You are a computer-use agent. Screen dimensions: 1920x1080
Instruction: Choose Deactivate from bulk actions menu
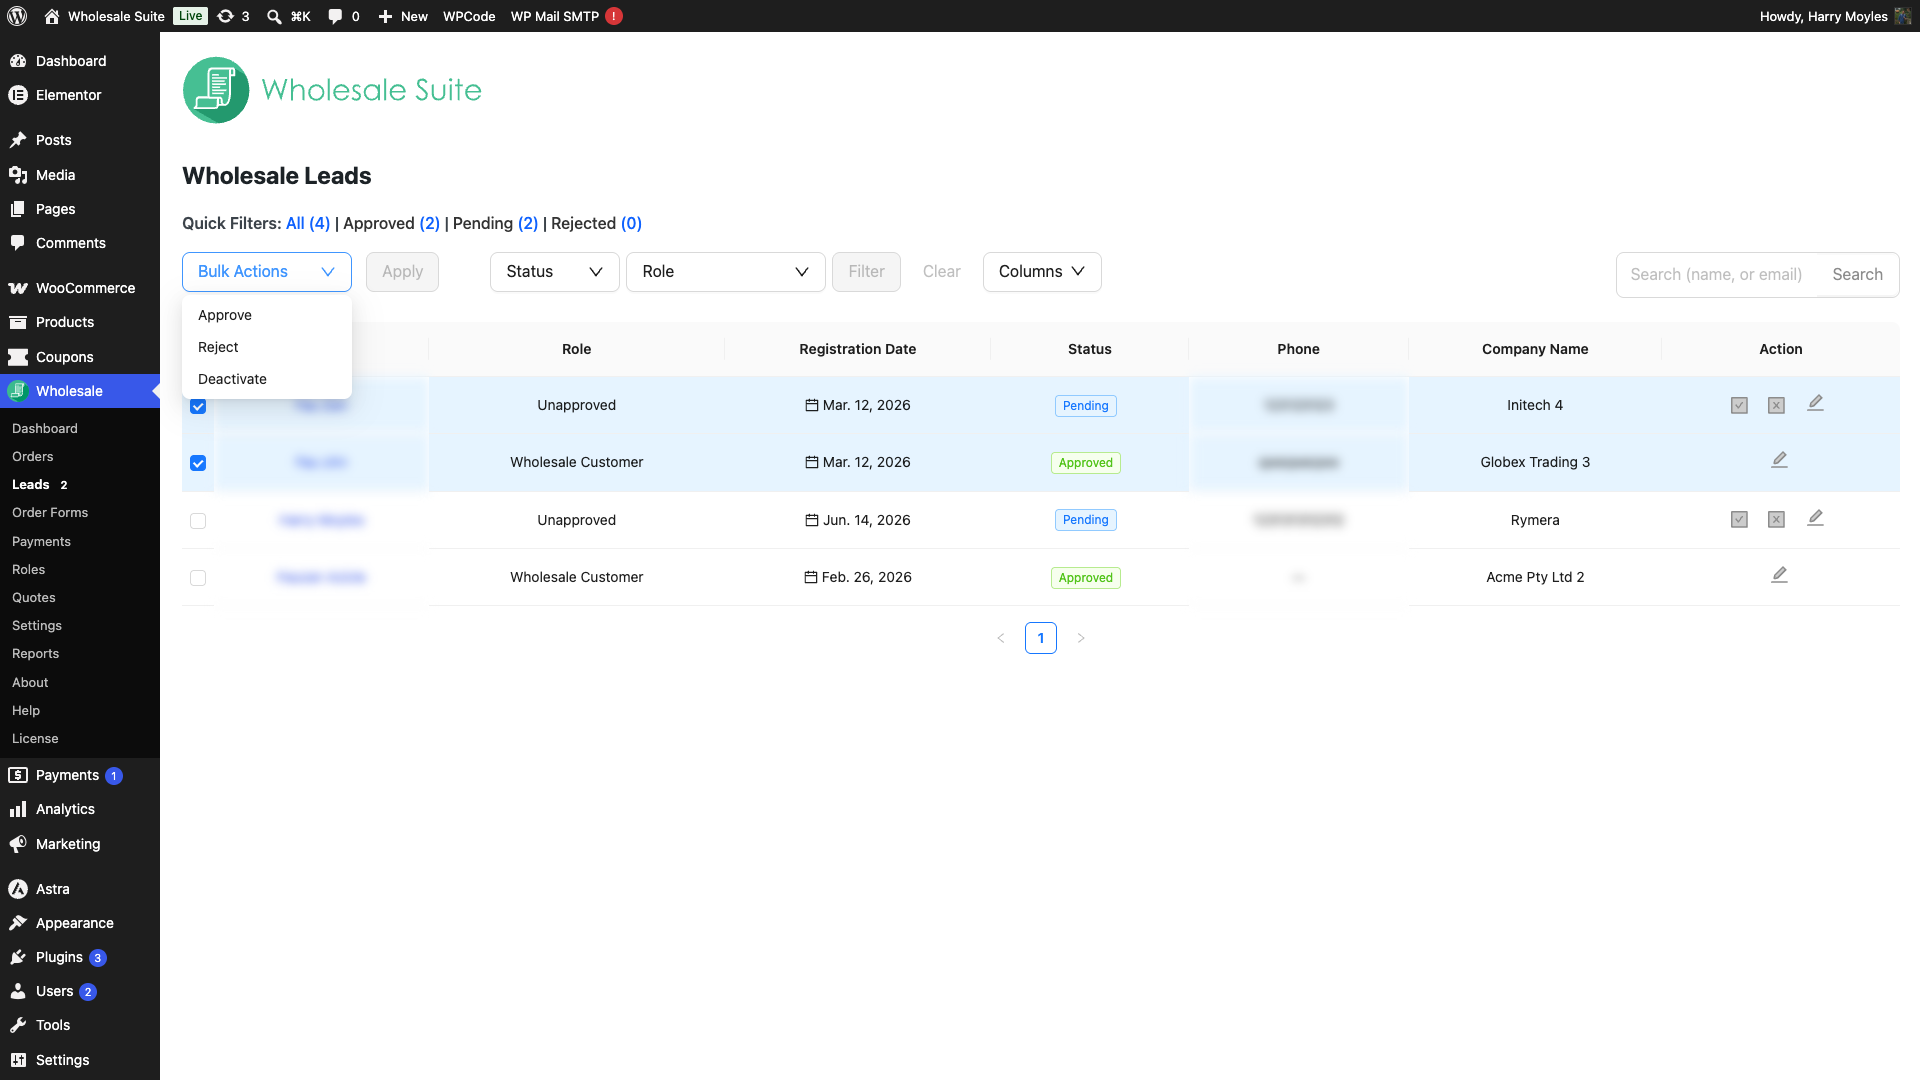pos(267,379)
